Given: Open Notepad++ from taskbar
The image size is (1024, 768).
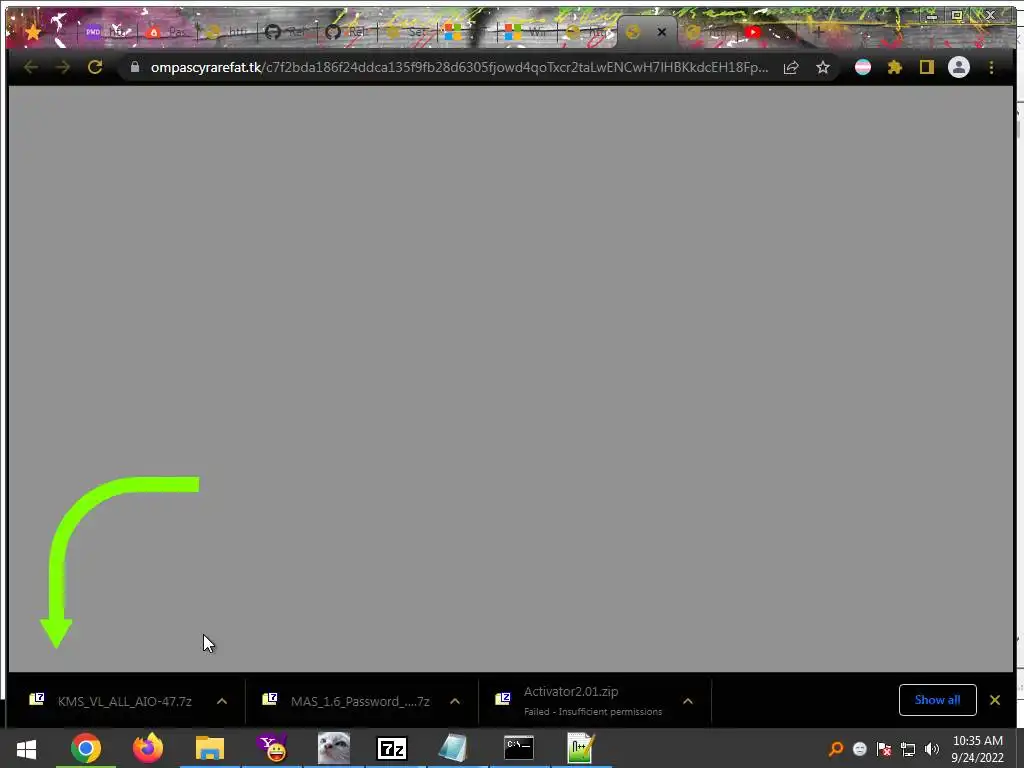Looking at the screenshot, I should click(580, 748).
